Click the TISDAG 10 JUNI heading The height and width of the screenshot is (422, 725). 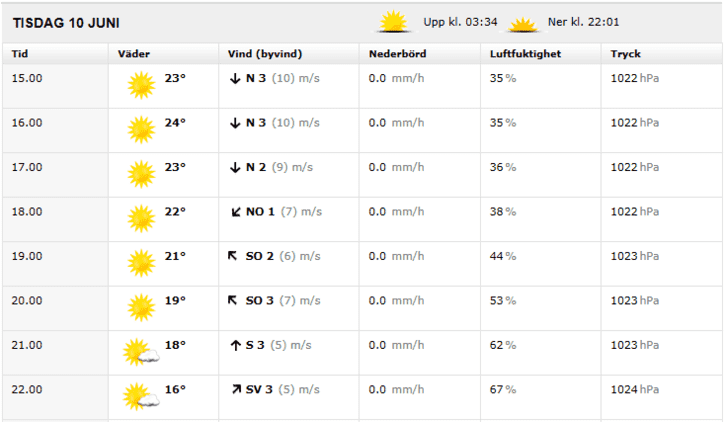tap(66, 23)
